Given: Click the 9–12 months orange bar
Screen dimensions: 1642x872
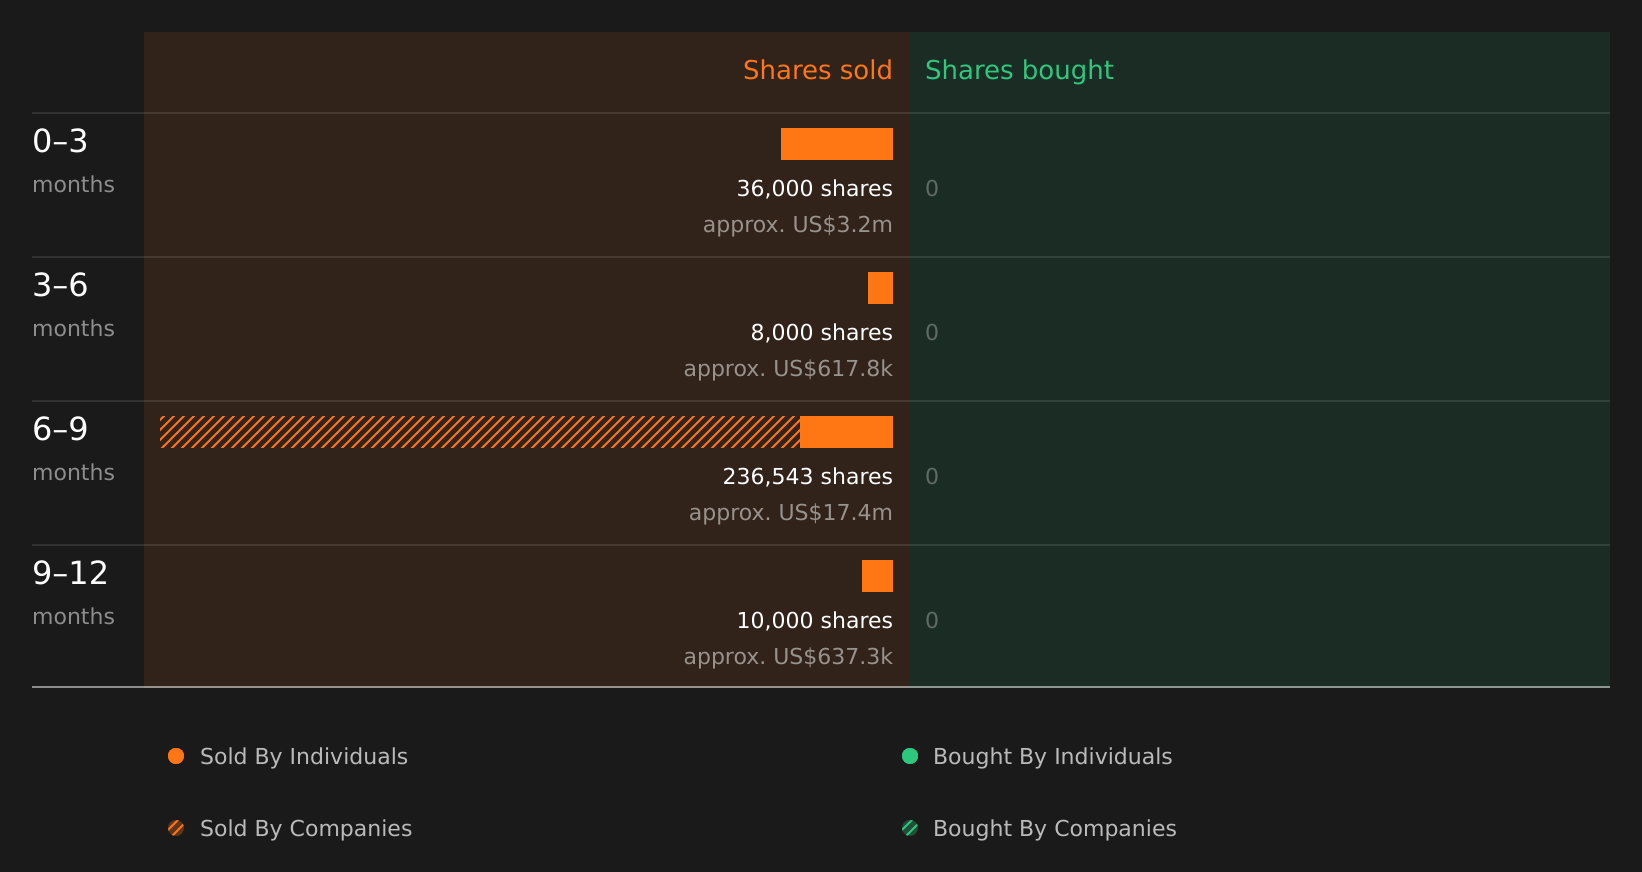Looking at the screenshot, I should click(x=877, y=576).
